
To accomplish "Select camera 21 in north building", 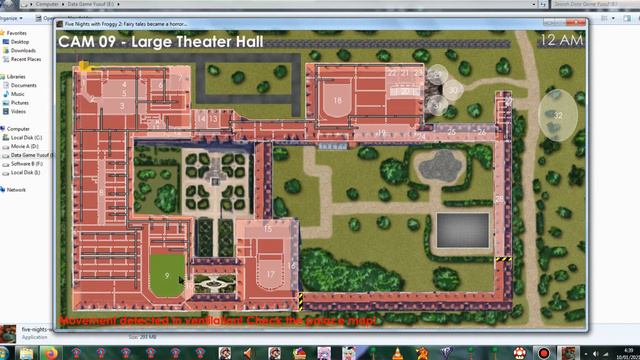I will pyautogui.click(x=404, y=73).
